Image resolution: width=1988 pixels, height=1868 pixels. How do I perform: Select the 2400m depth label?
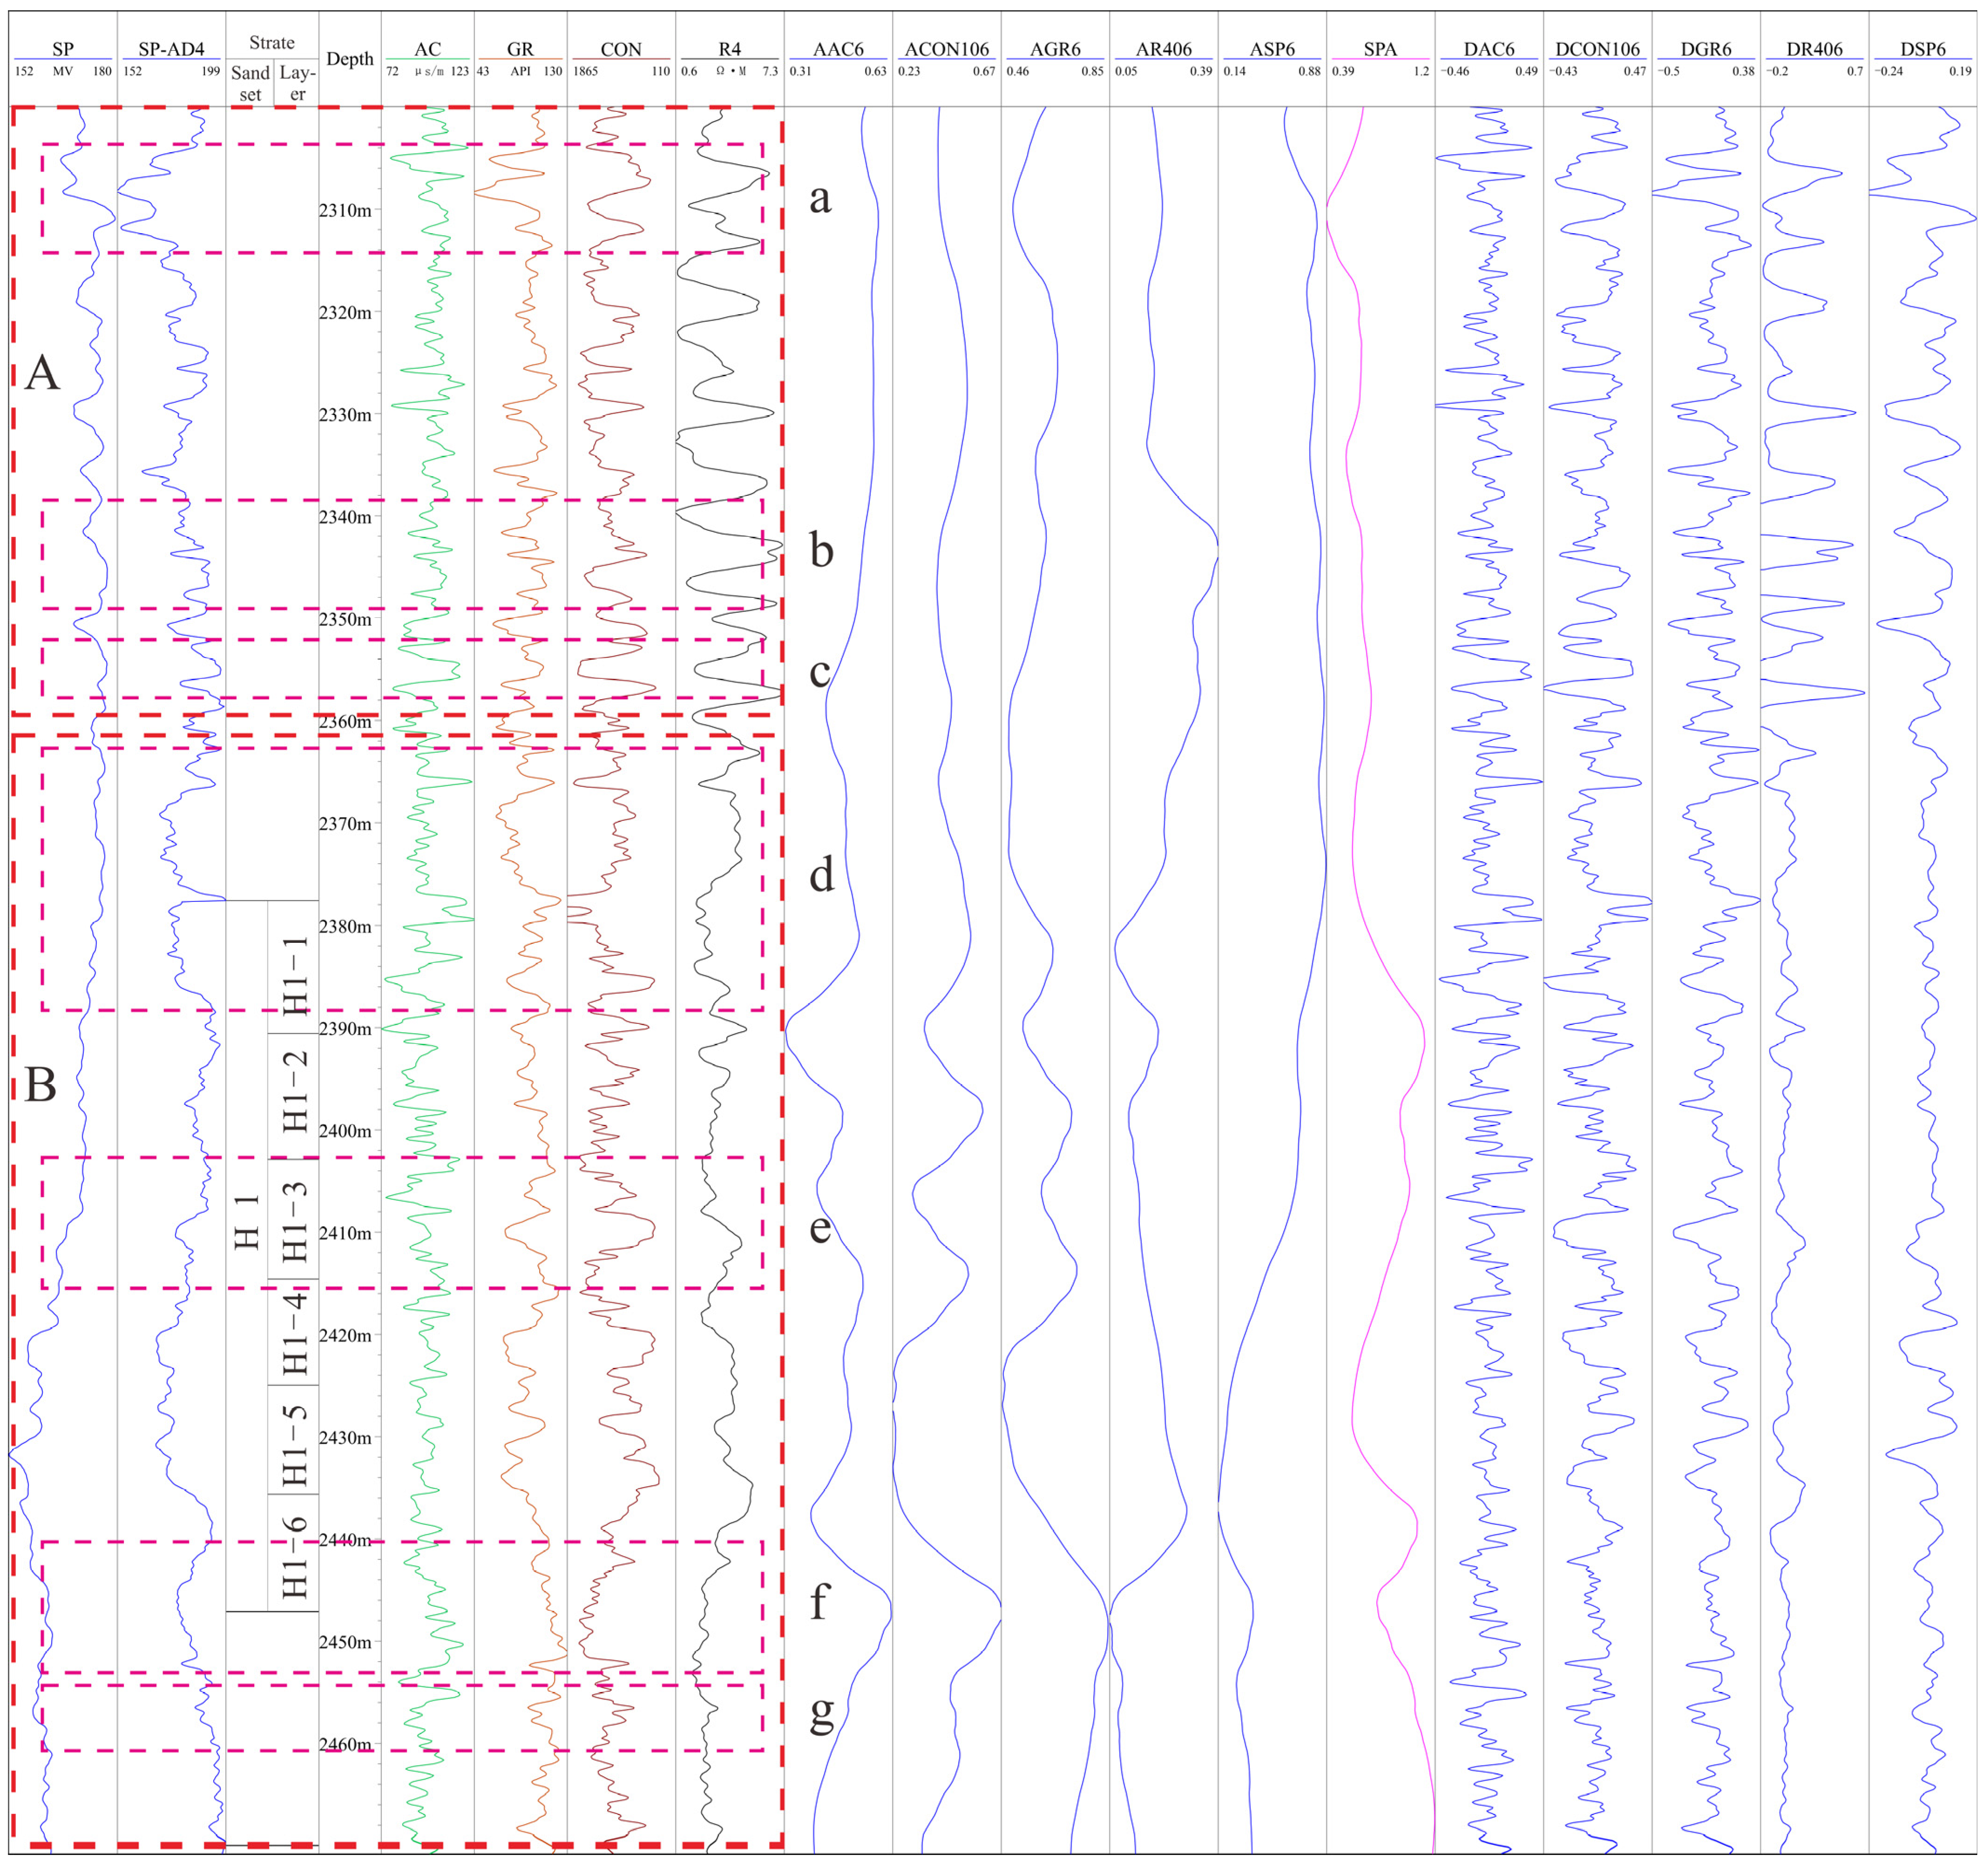click(345, 1131)
